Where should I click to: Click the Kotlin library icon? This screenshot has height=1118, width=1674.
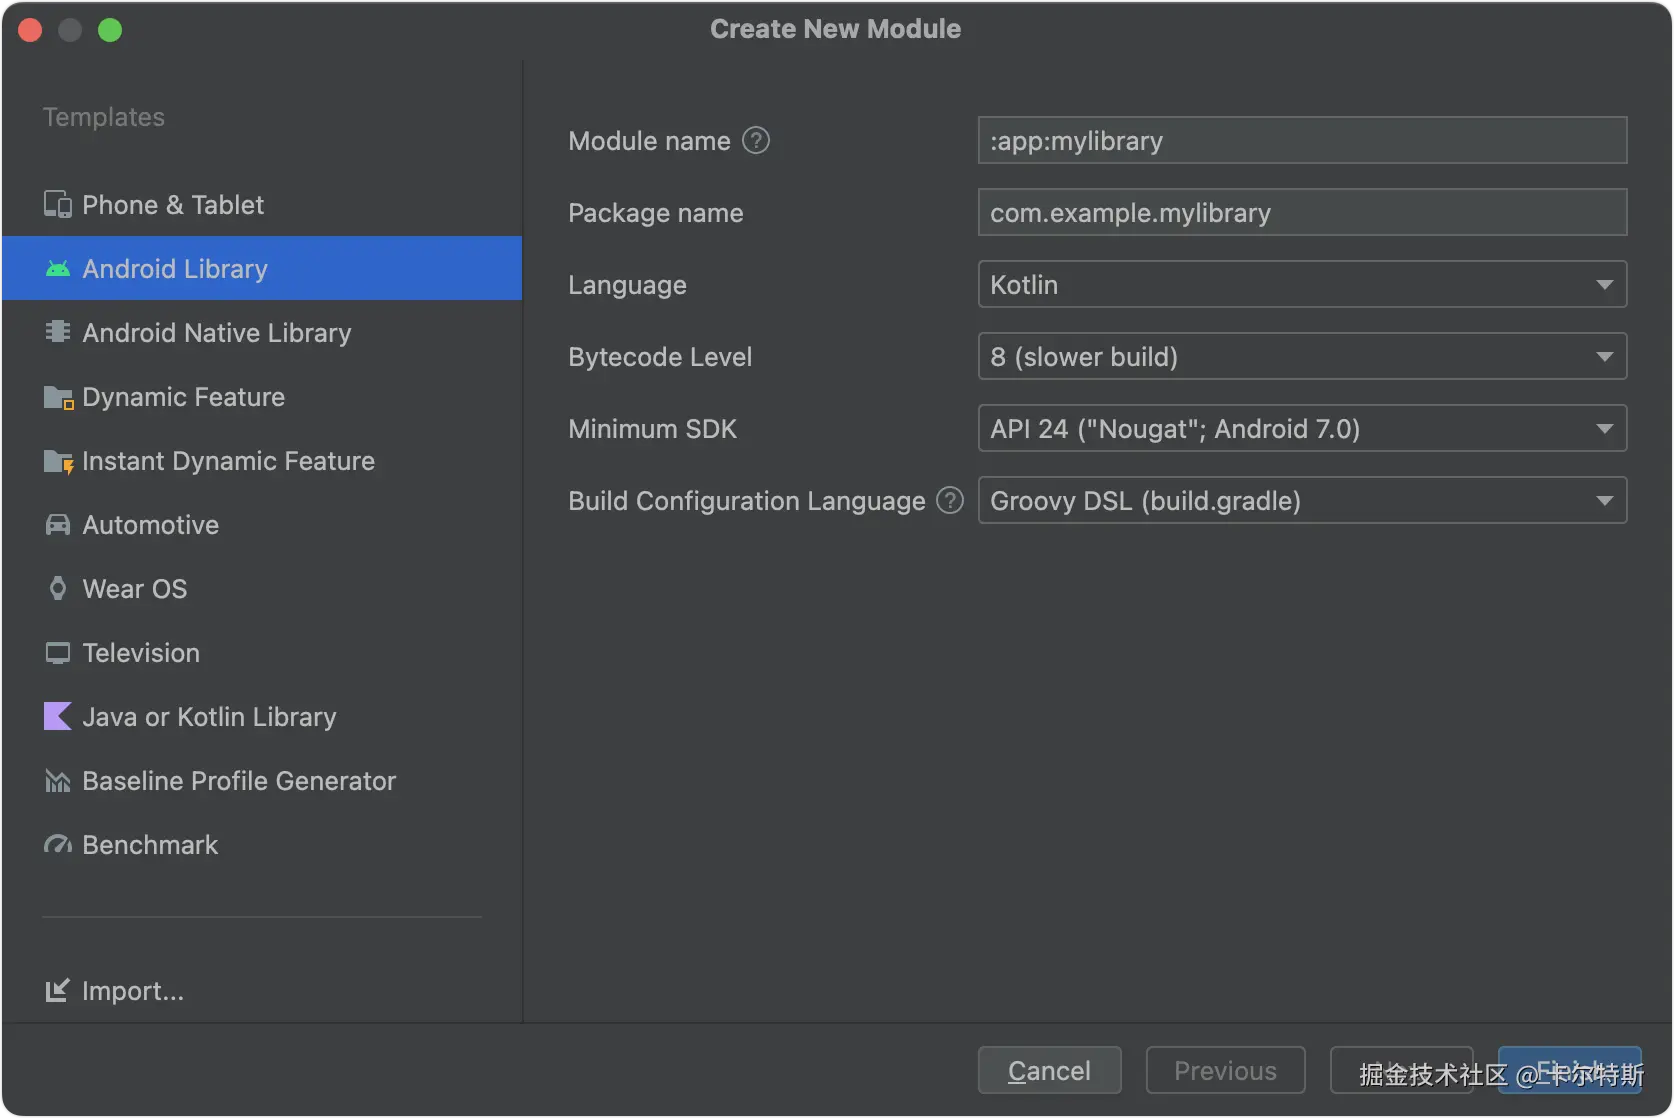point(58,717)
